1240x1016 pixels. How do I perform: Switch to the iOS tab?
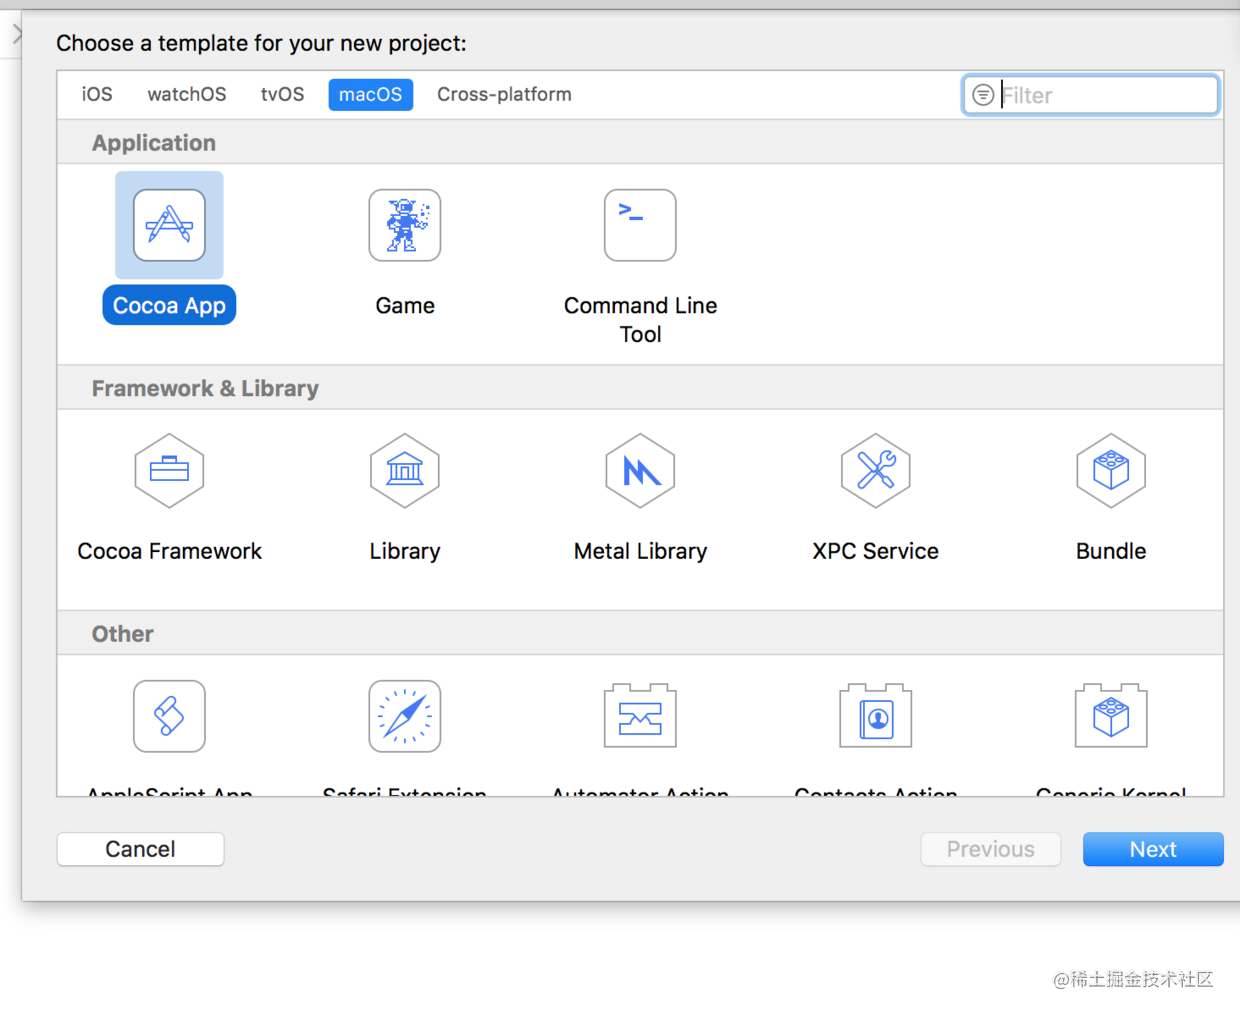point(97,94)
